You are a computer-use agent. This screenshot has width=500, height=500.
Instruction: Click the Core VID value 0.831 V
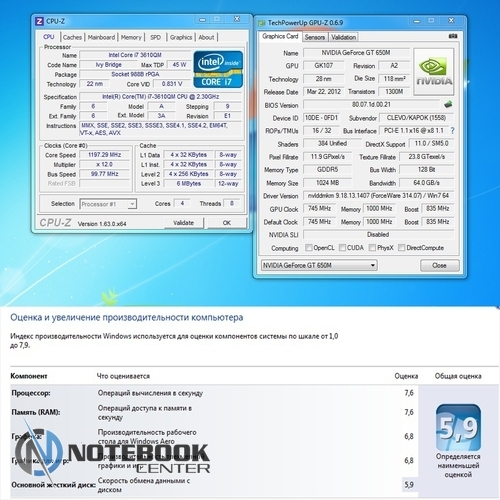click(x=172, y=84)
